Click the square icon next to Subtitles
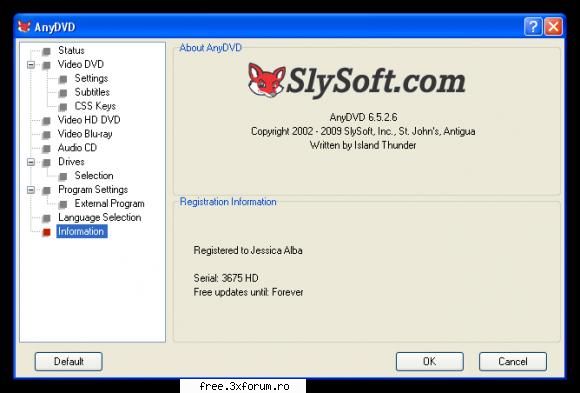 click(x=63, y=93)
